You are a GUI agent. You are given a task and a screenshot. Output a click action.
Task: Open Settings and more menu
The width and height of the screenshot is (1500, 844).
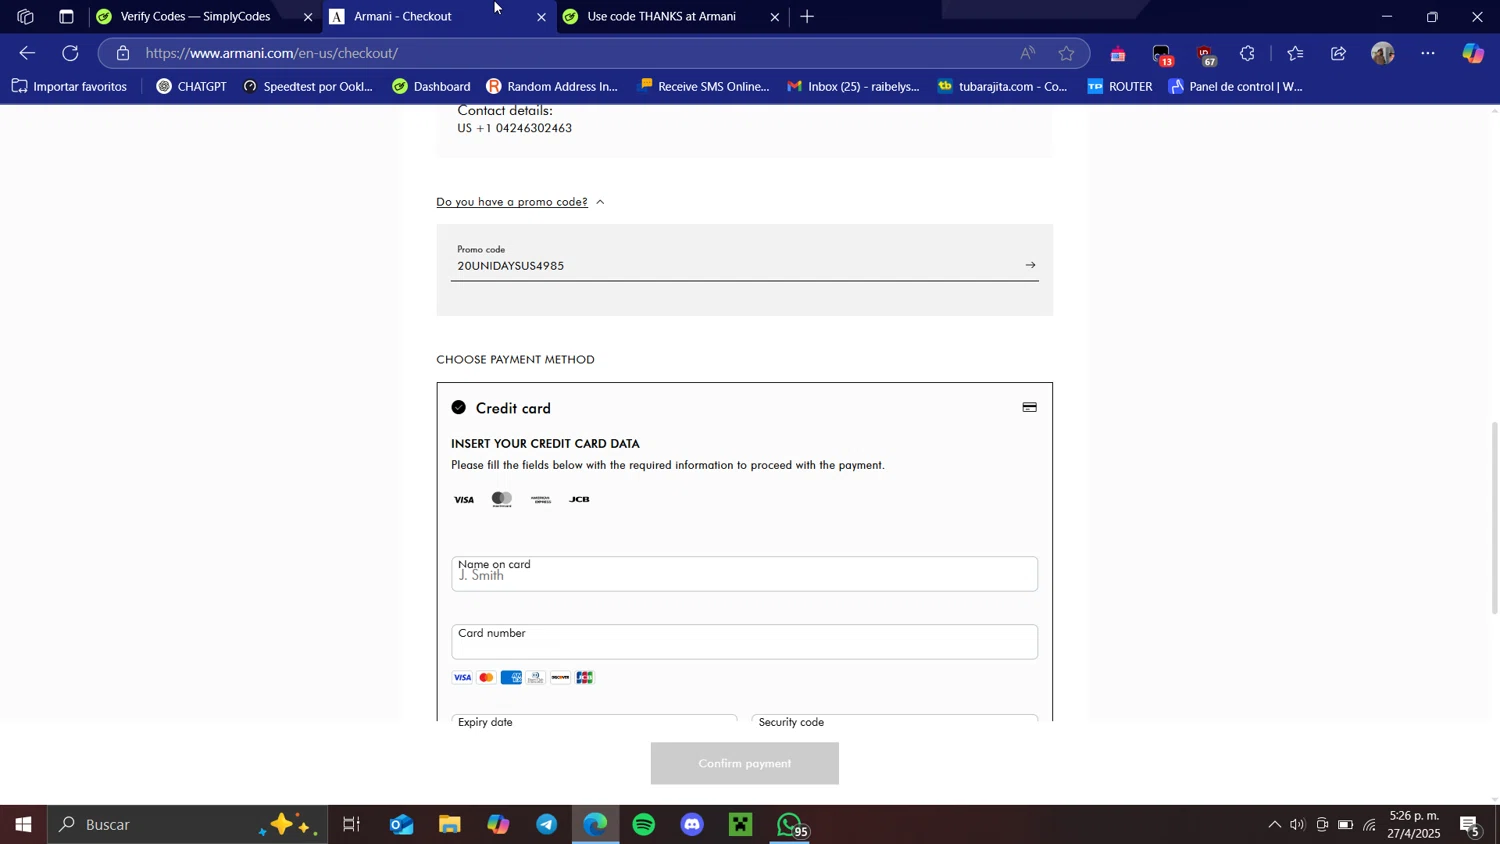(1428, 54)
